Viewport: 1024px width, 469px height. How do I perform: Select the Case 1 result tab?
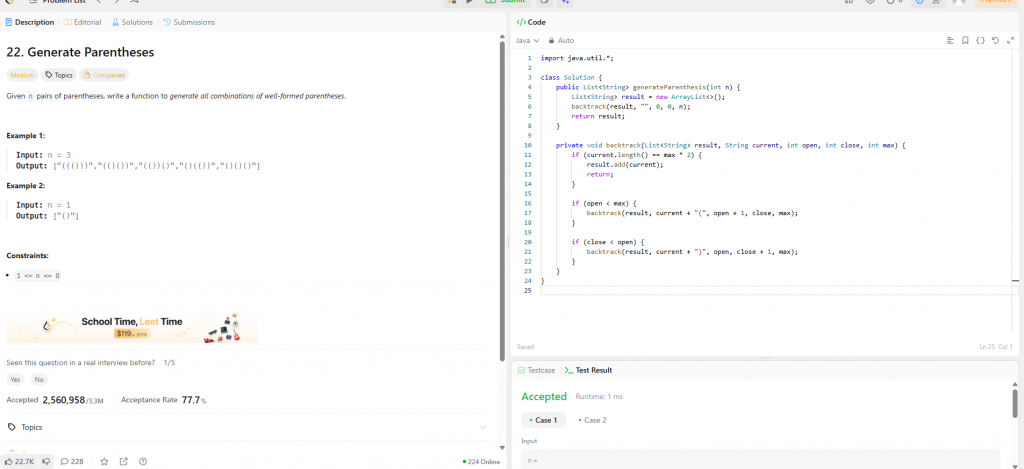click(543, 420)
